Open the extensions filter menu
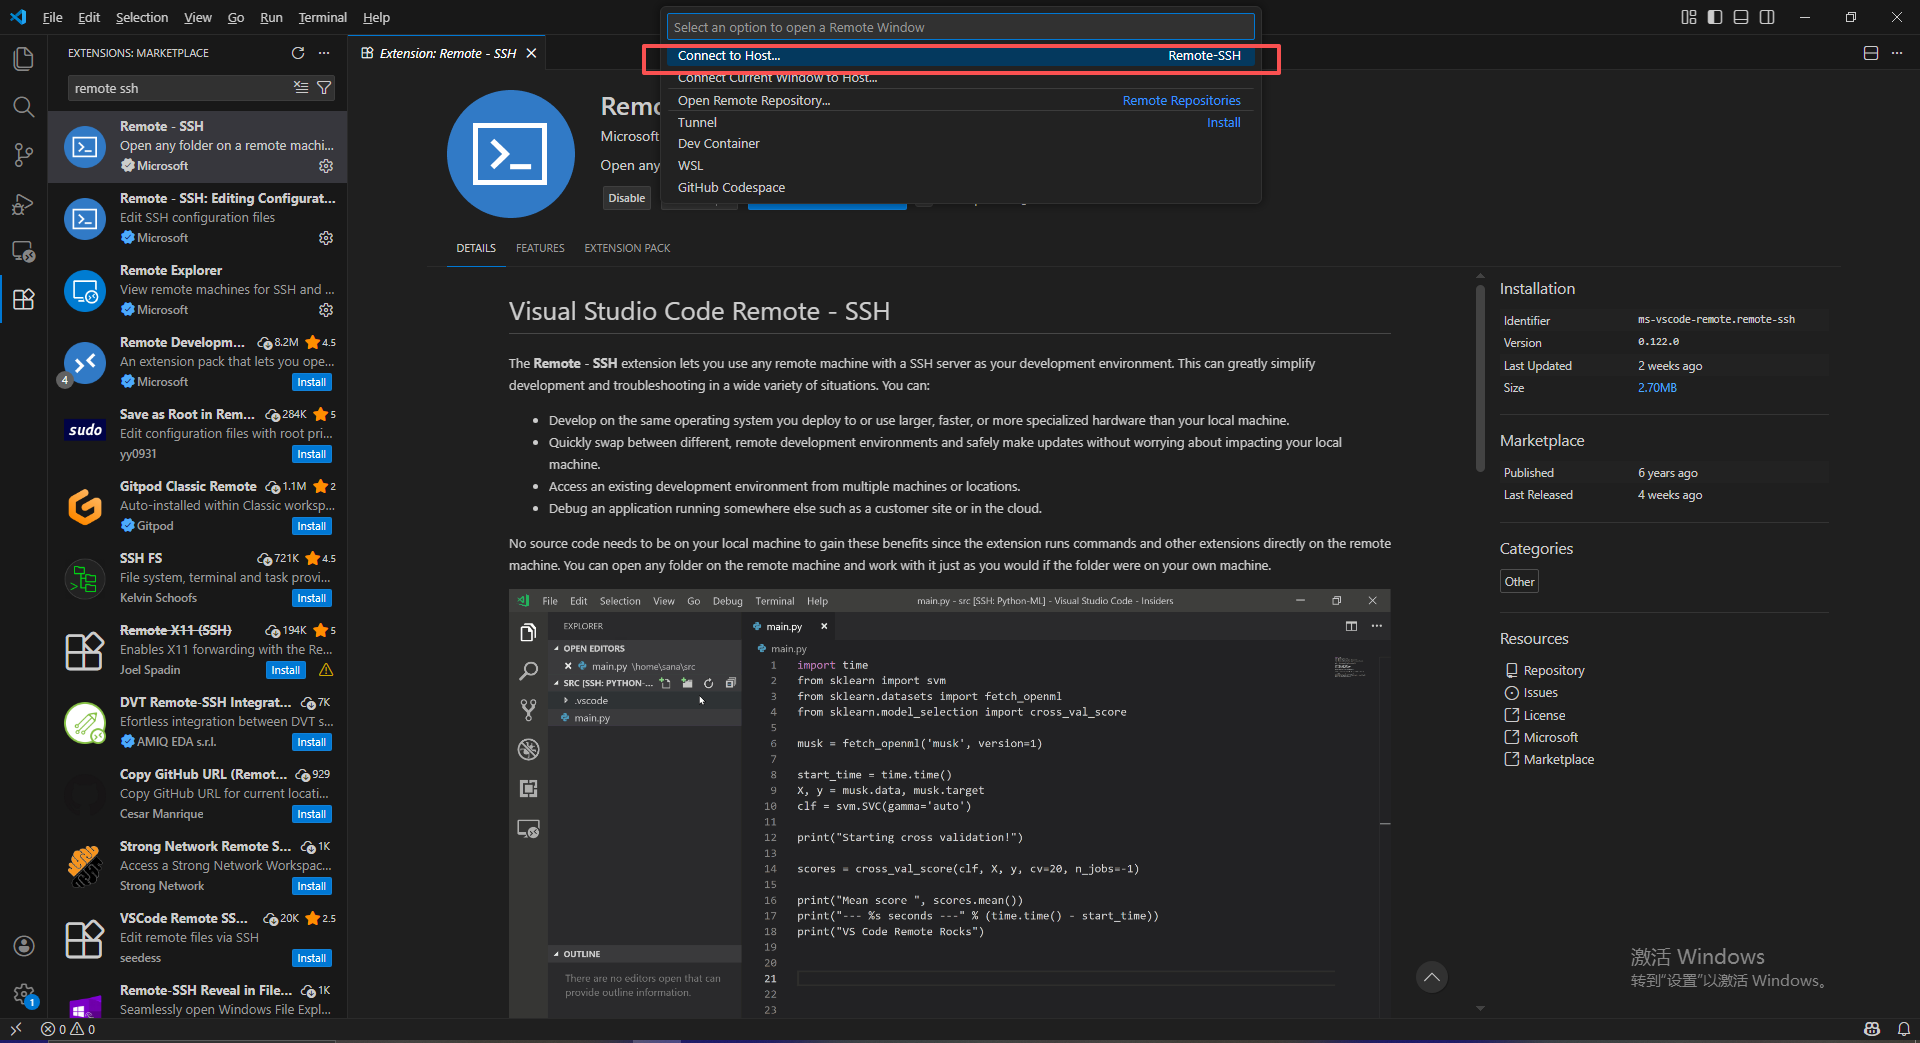Screen dimensions: 1920x1043 [324, 88]
